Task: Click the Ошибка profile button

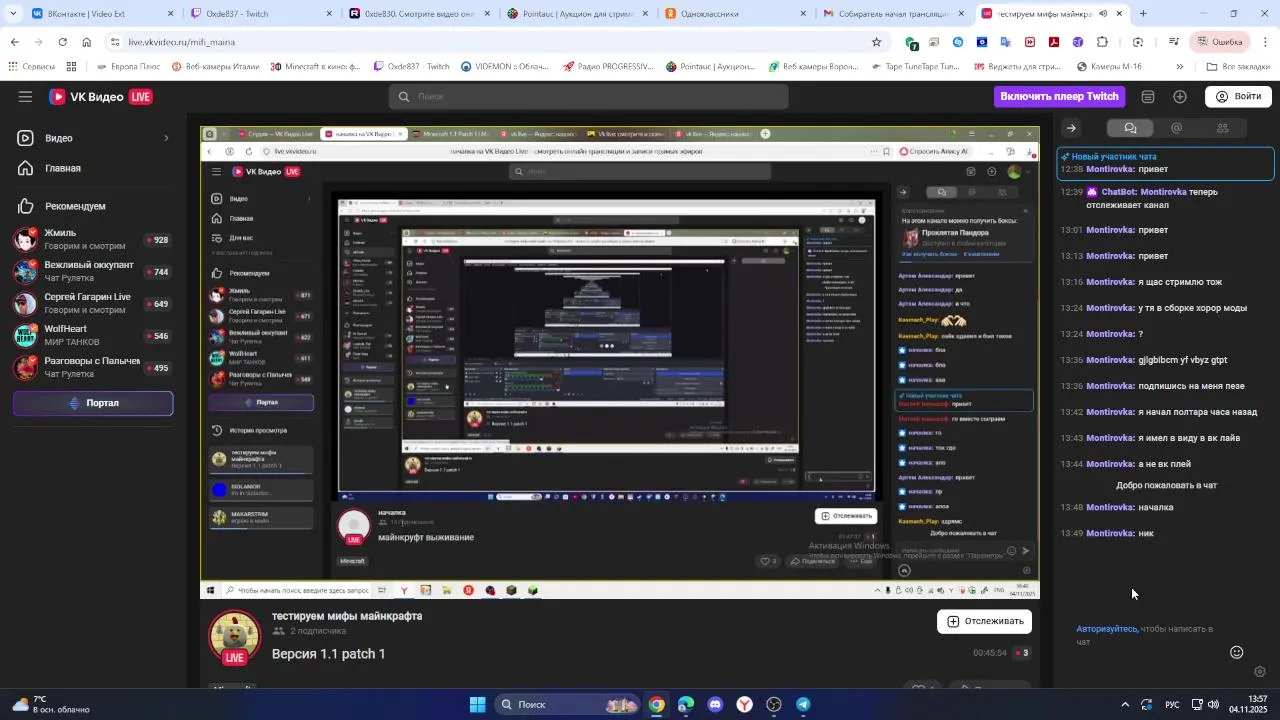Action: pos(1218,42)
